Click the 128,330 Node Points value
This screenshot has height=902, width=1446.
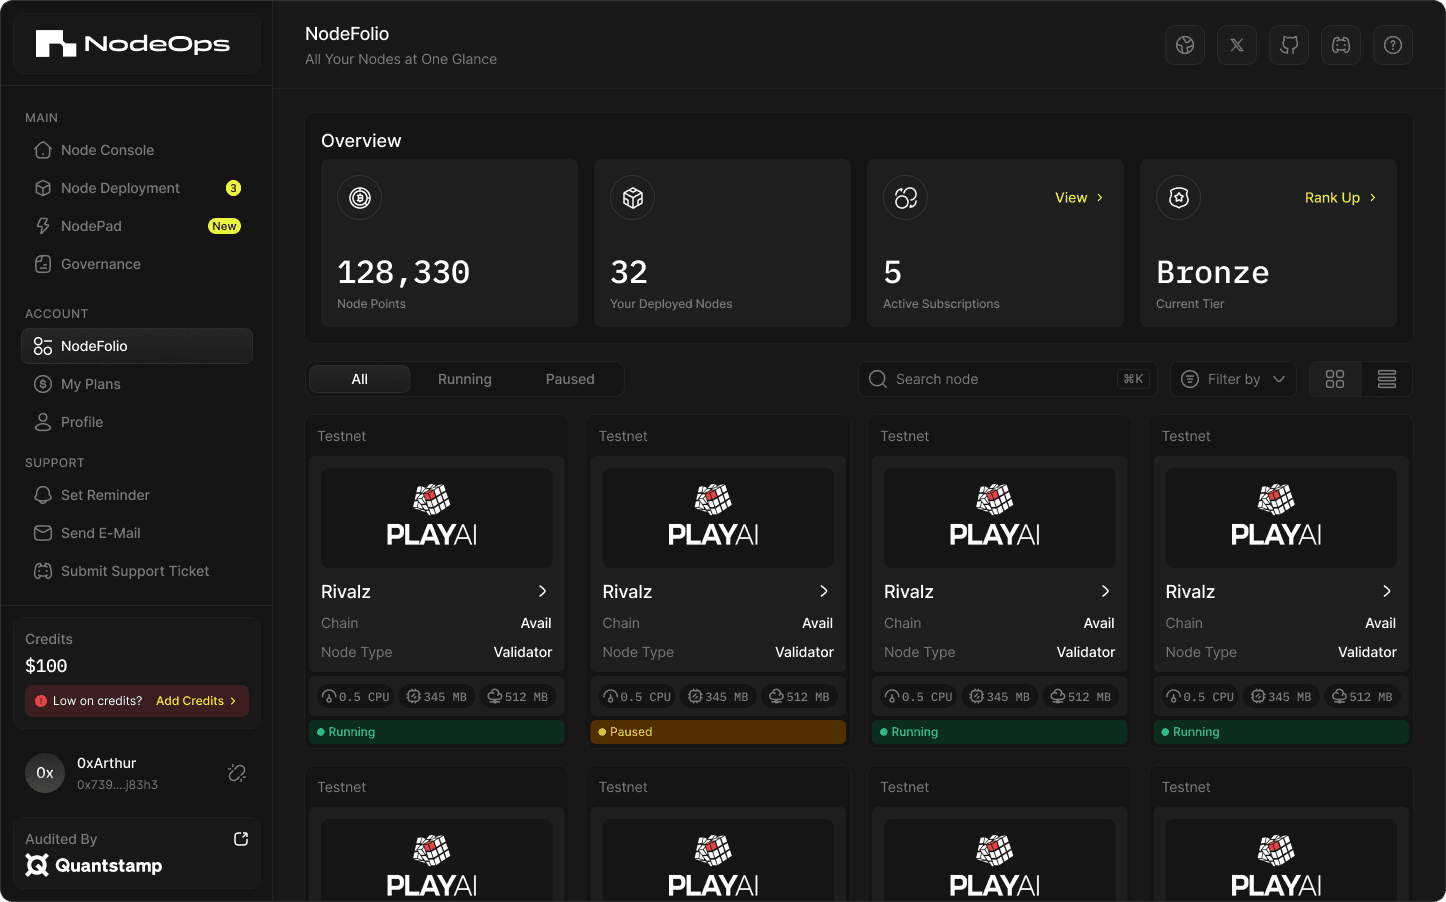[x=403, y=272]
